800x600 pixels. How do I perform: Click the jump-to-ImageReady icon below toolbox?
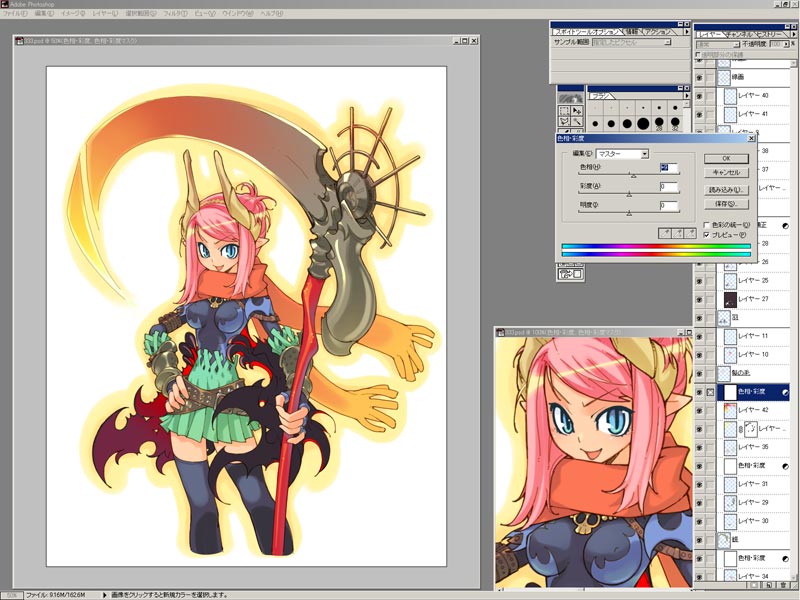(570, 274)
